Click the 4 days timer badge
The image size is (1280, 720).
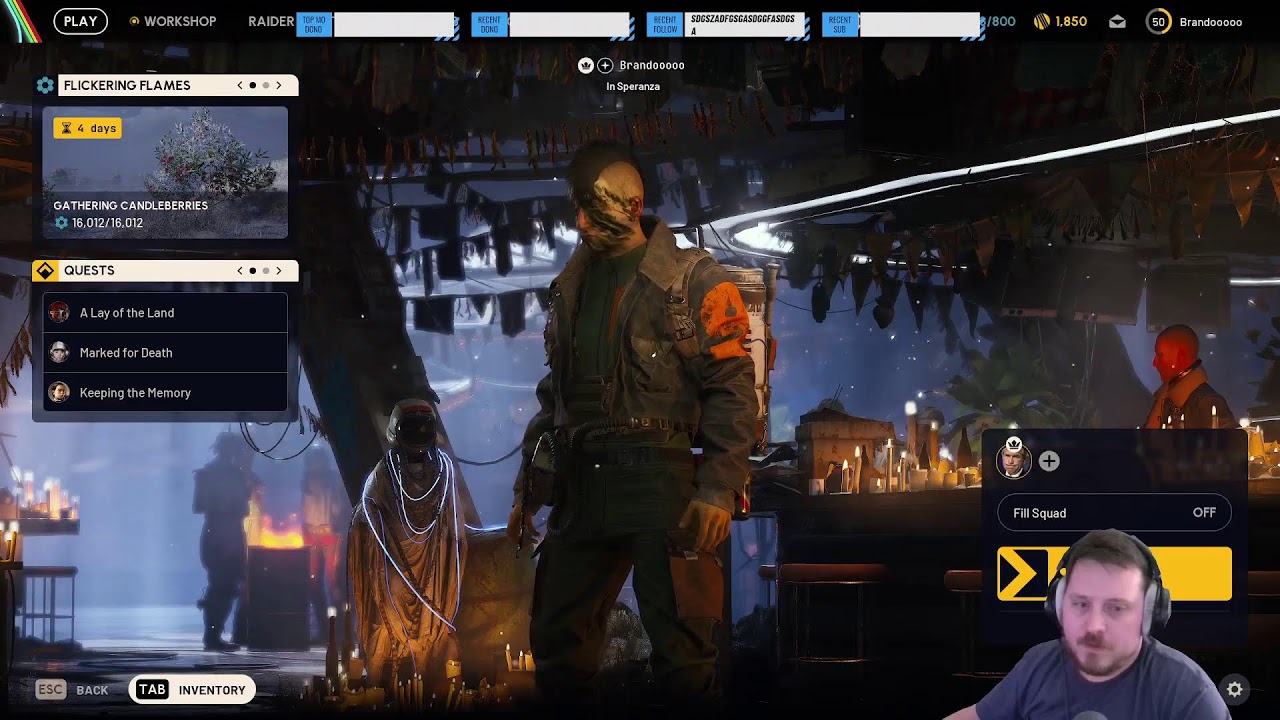88,128
